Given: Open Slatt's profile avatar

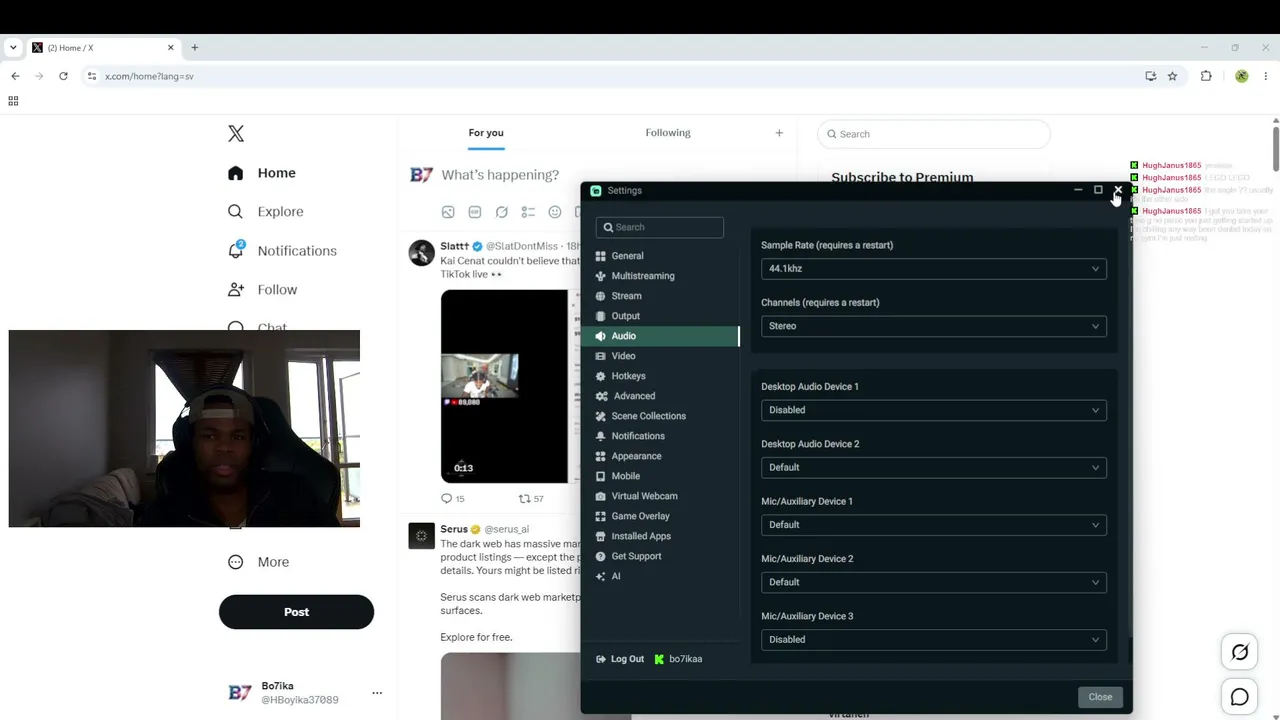Looking at the screenshot, I should 421,252.
